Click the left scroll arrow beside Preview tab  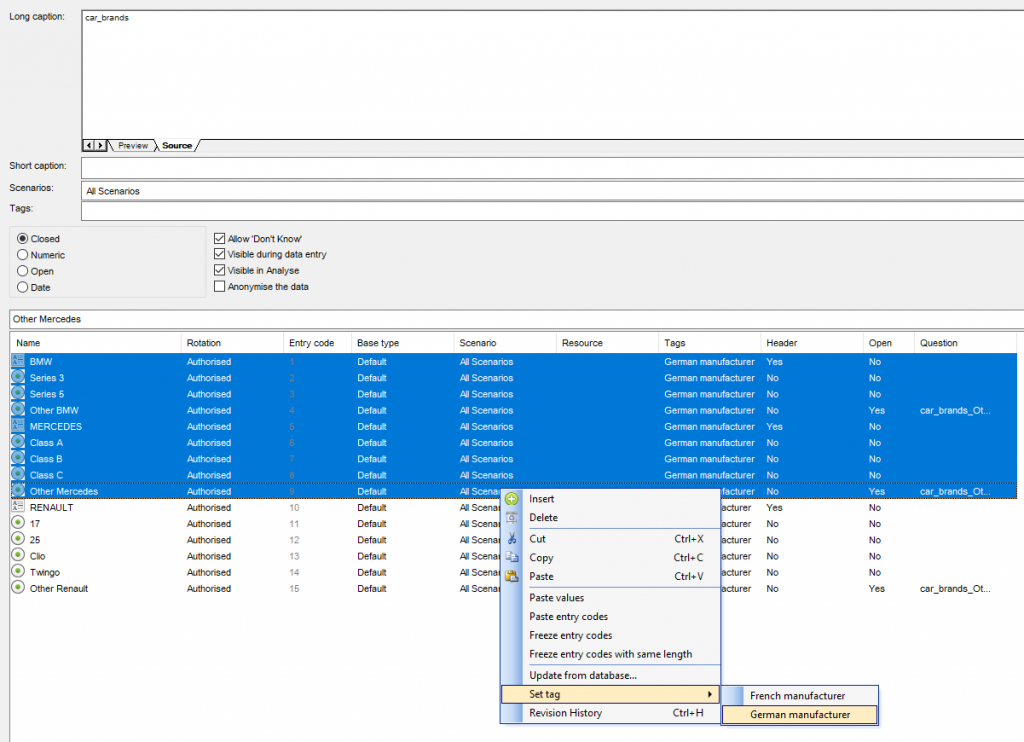point(89,145)
